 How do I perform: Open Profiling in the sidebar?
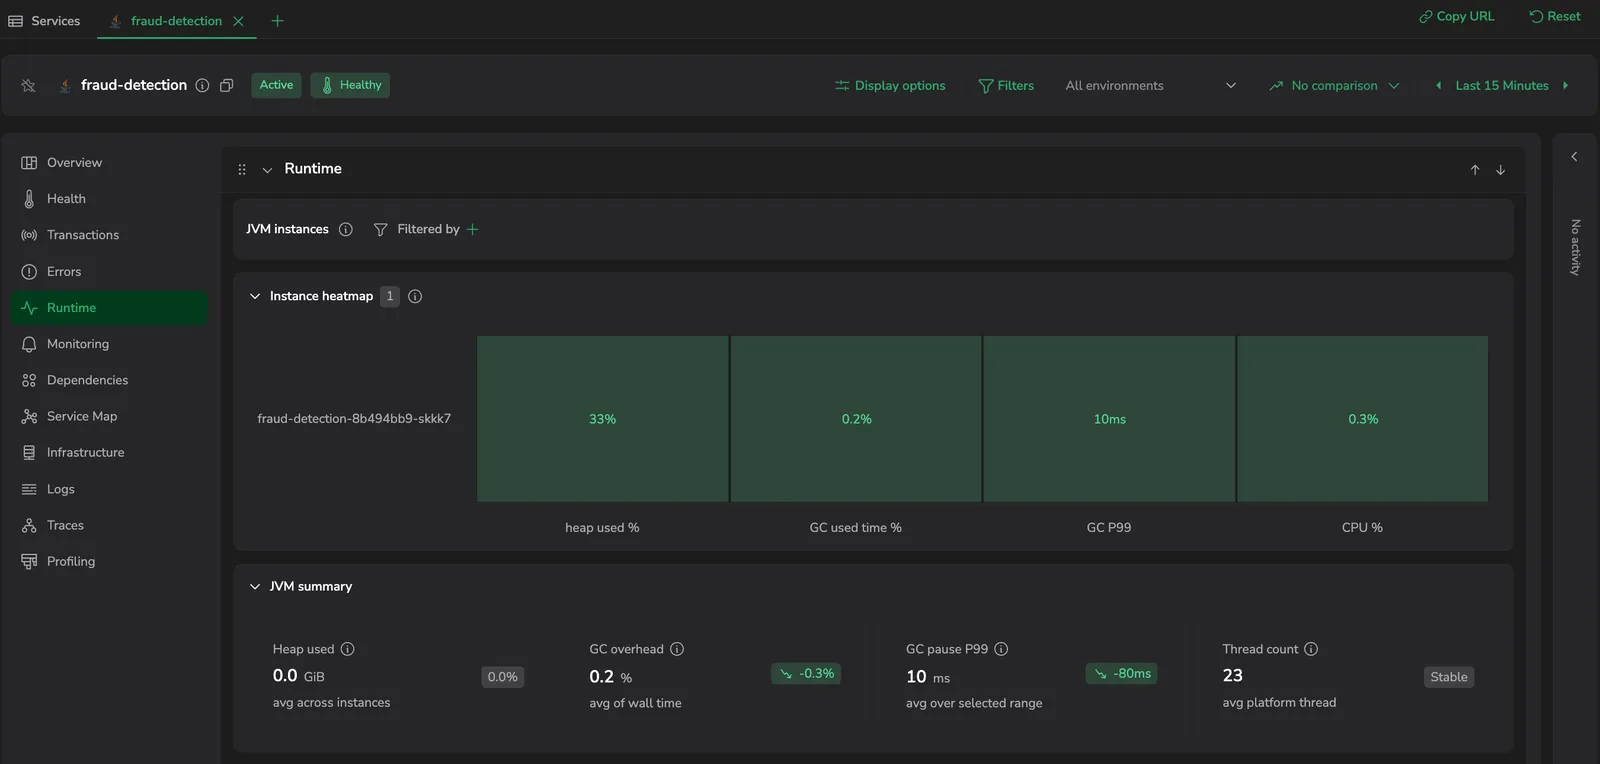pos(109,561)
